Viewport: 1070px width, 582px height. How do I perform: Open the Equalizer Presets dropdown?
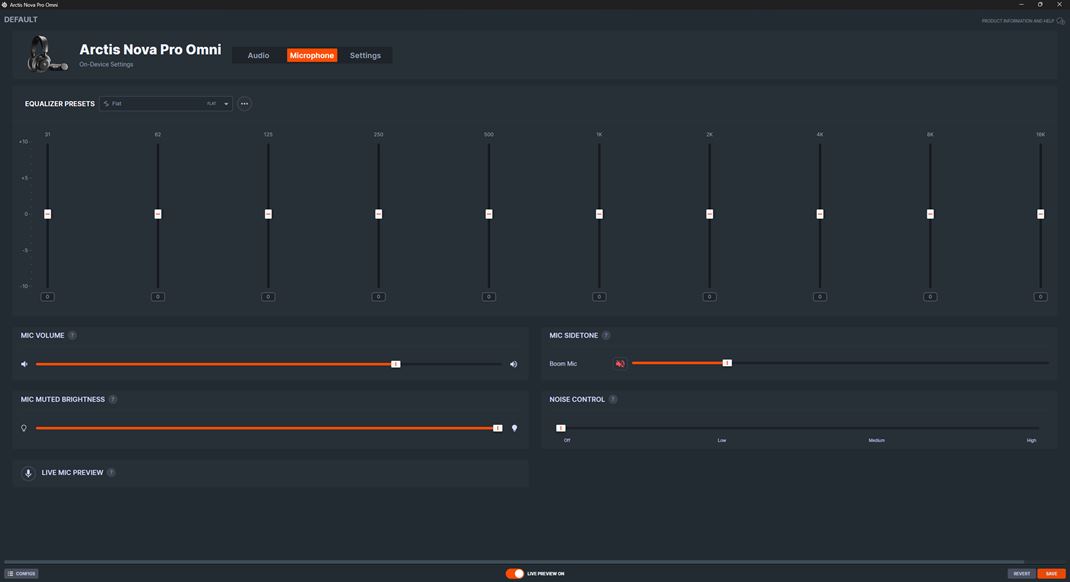pos(166,104)
